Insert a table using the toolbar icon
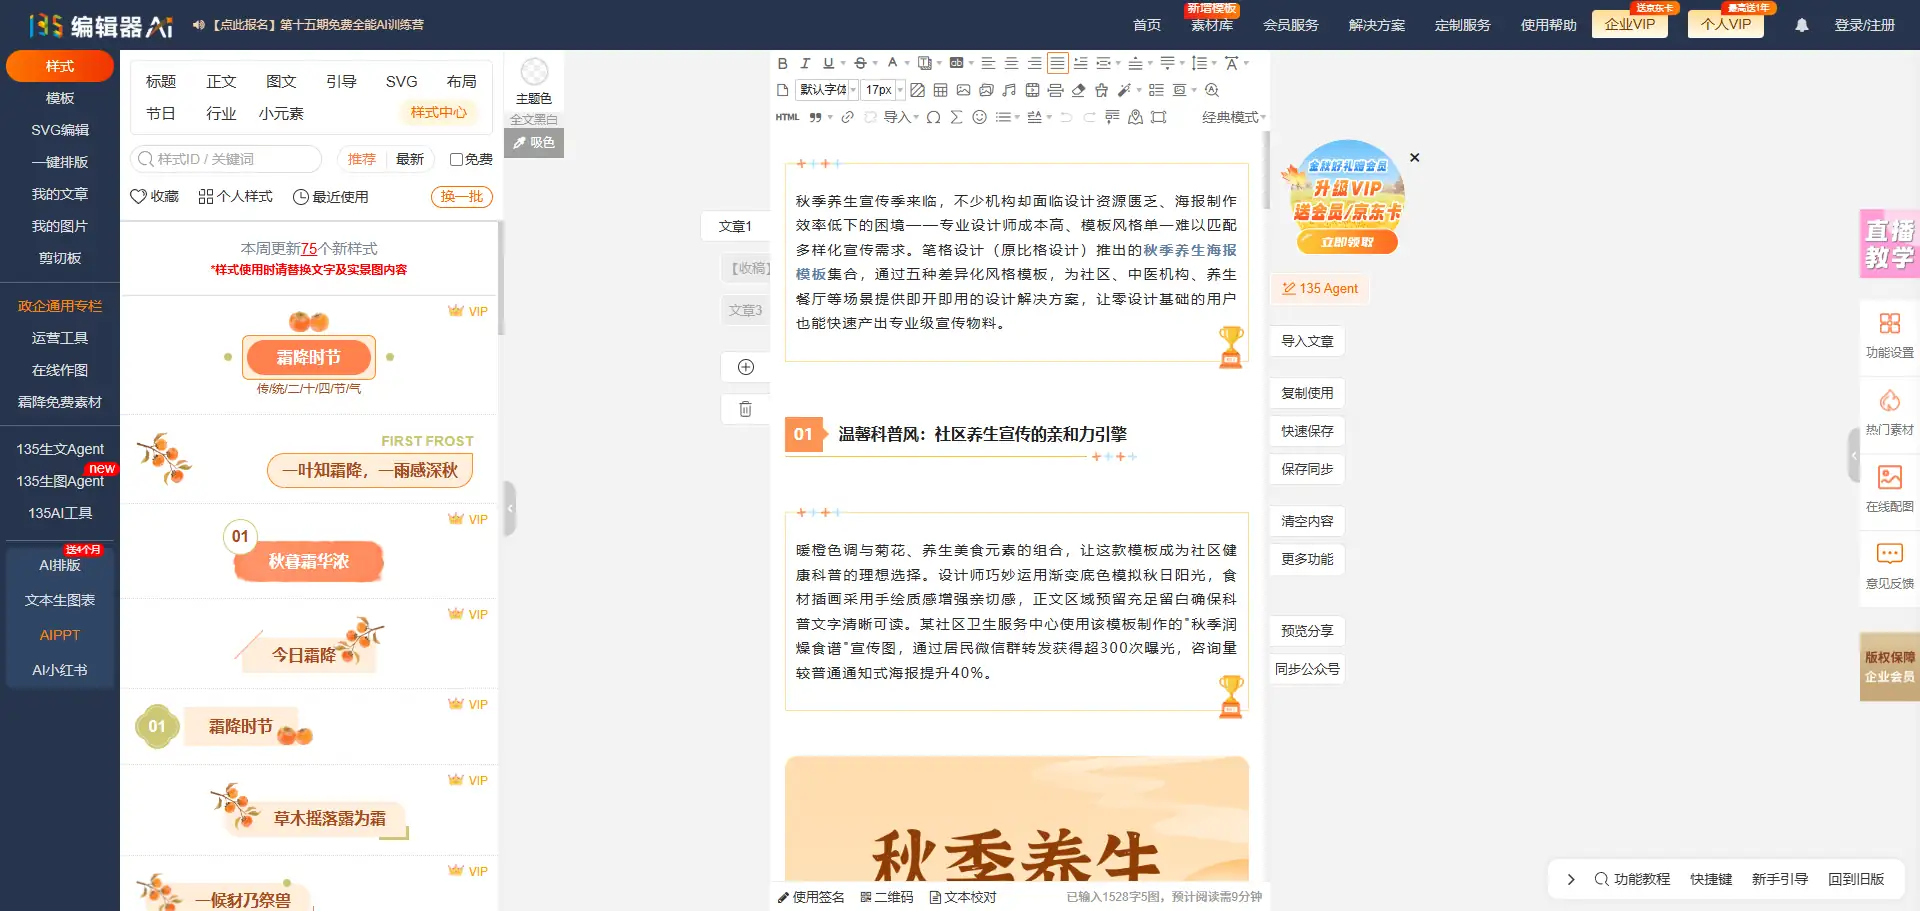 939,90
